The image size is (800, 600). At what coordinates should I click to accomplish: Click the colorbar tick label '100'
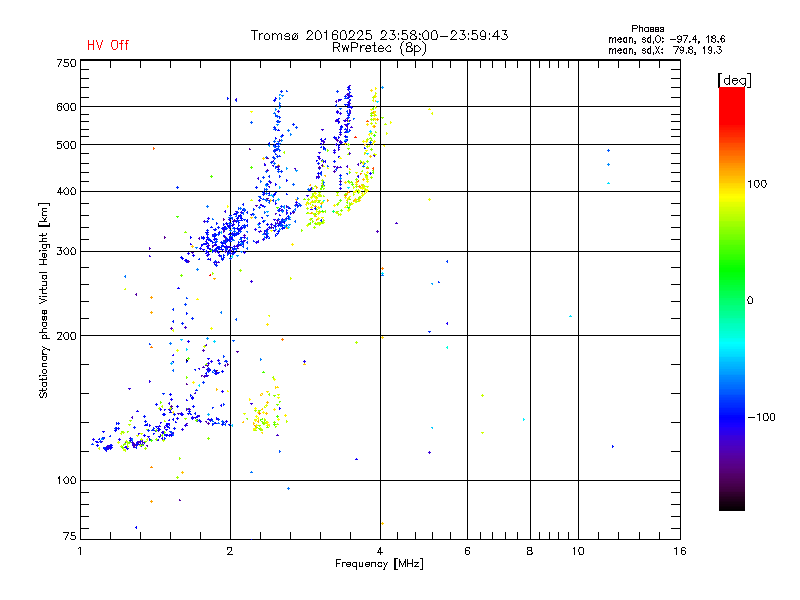point(757,184)
